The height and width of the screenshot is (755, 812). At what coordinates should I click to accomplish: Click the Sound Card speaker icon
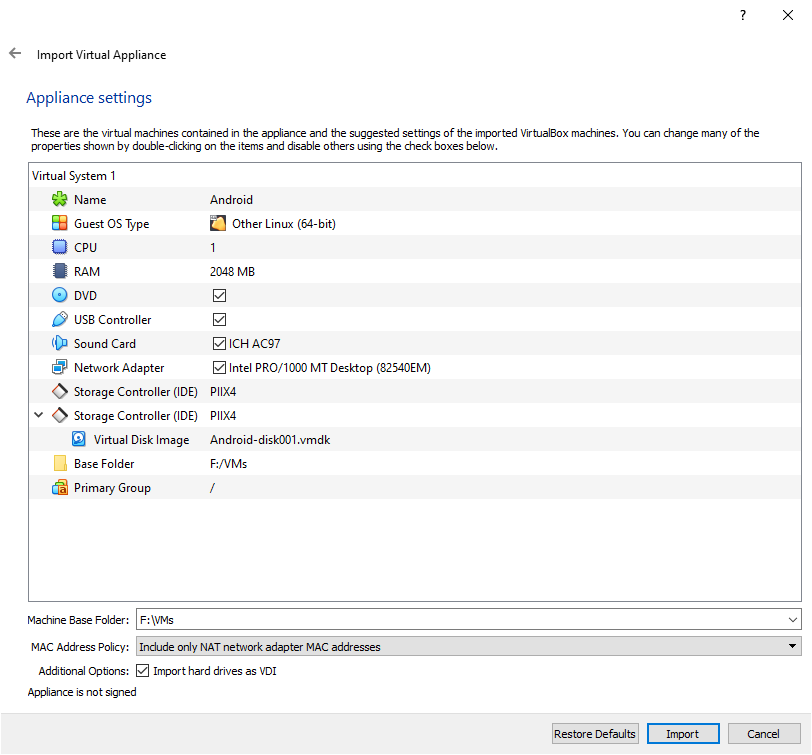(x=60, y=343)
